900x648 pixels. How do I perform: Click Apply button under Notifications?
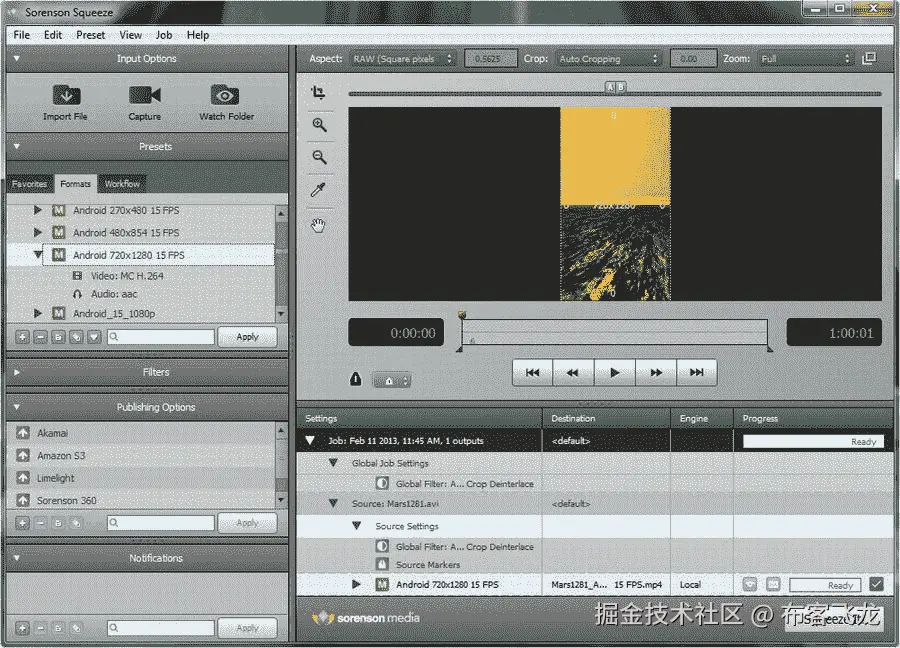[247, 628]
